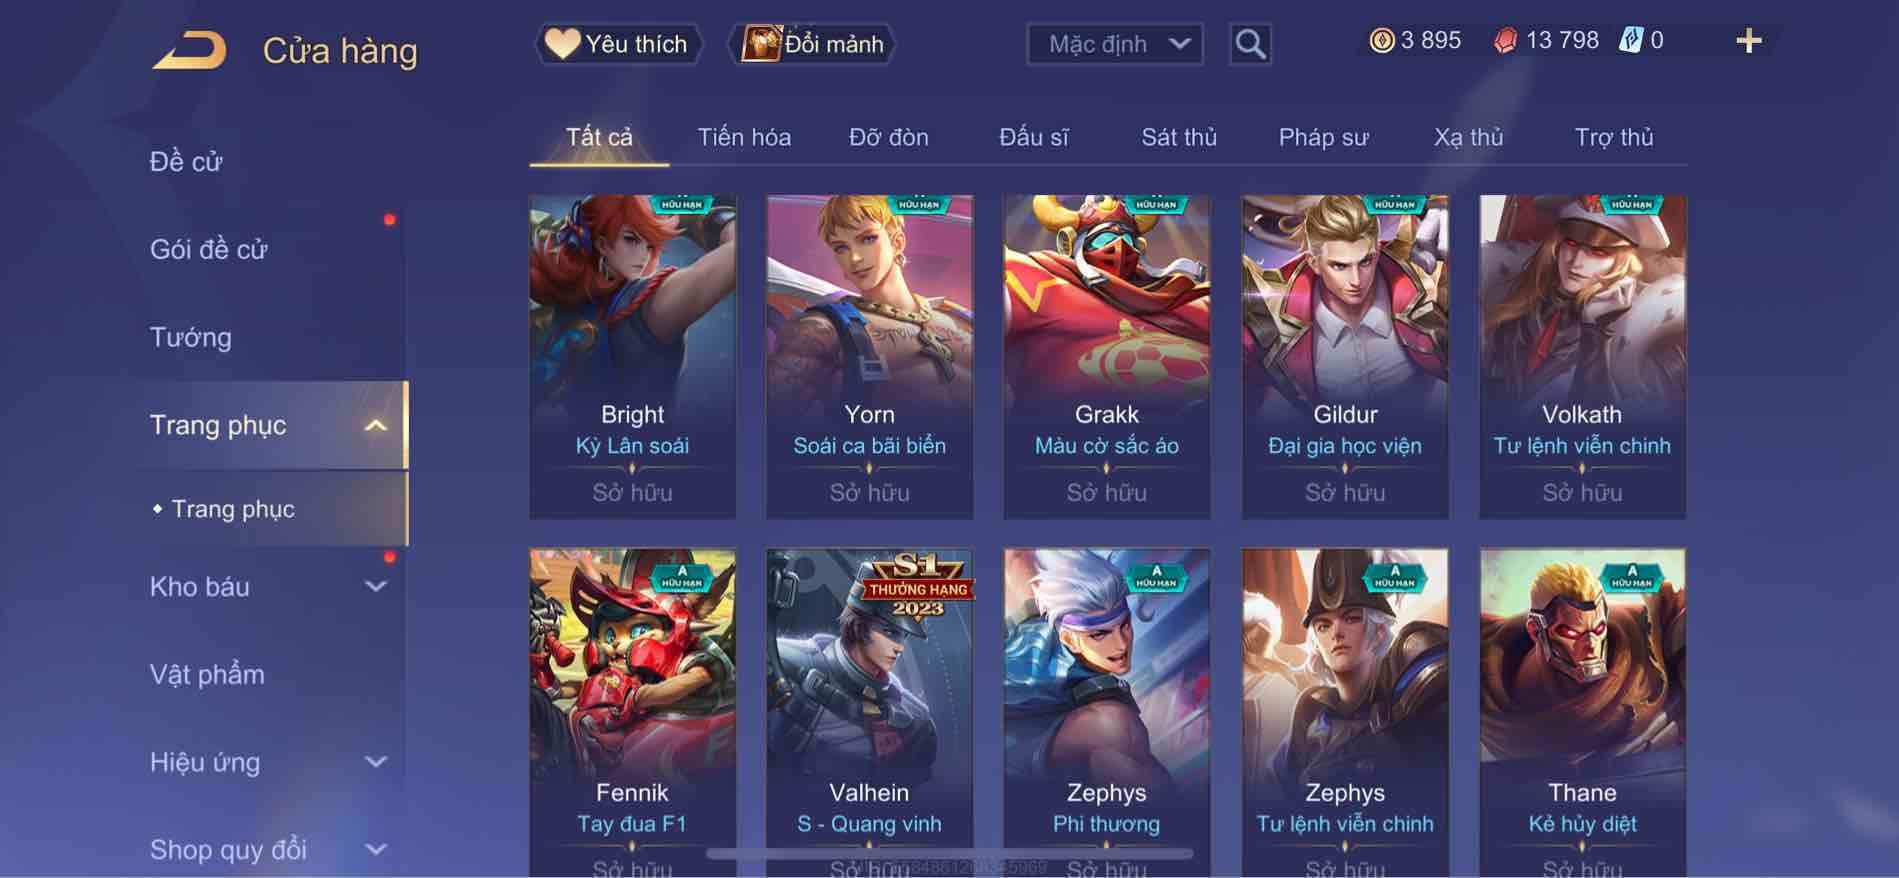Switch to the Tiến hóa tab
This screenshot has width=1899, height=878.
(x=744, y=137)
